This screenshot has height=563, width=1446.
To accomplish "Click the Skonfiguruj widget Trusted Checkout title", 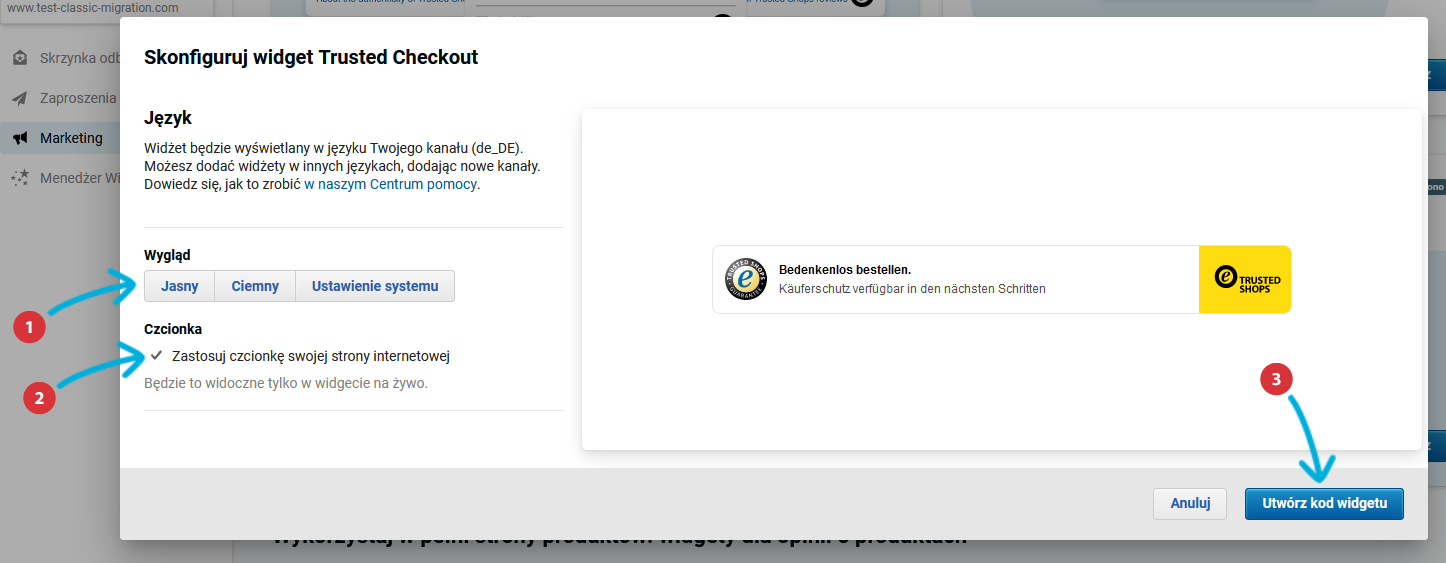I will pyautogui.click(x=311, y=57).
